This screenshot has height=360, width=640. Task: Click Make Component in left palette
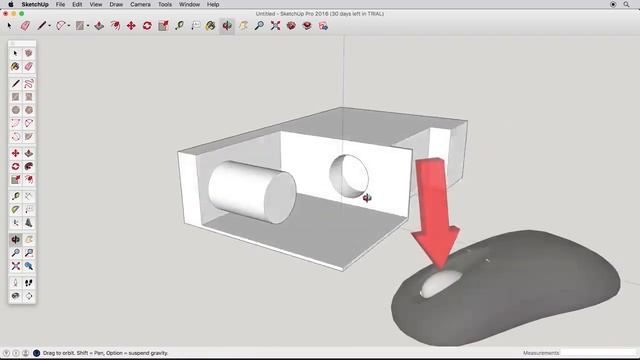pyautogui.click(x=29, y=53)
